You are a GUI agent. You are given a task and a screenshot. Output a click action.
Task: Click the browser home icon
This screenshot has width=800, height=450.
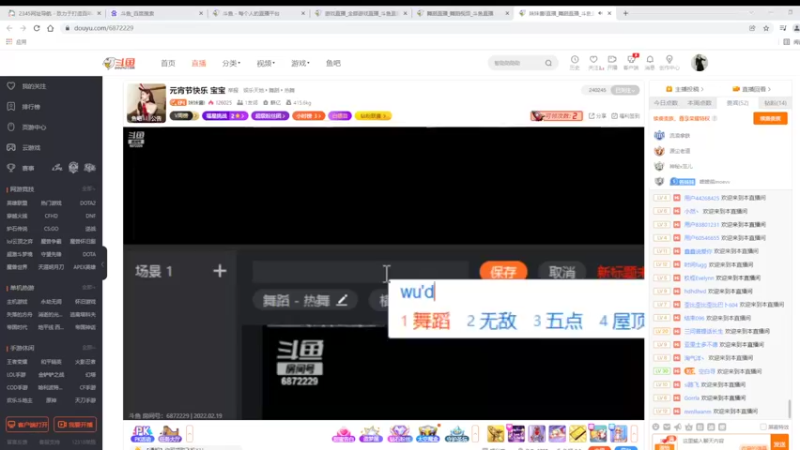[50, 28]
